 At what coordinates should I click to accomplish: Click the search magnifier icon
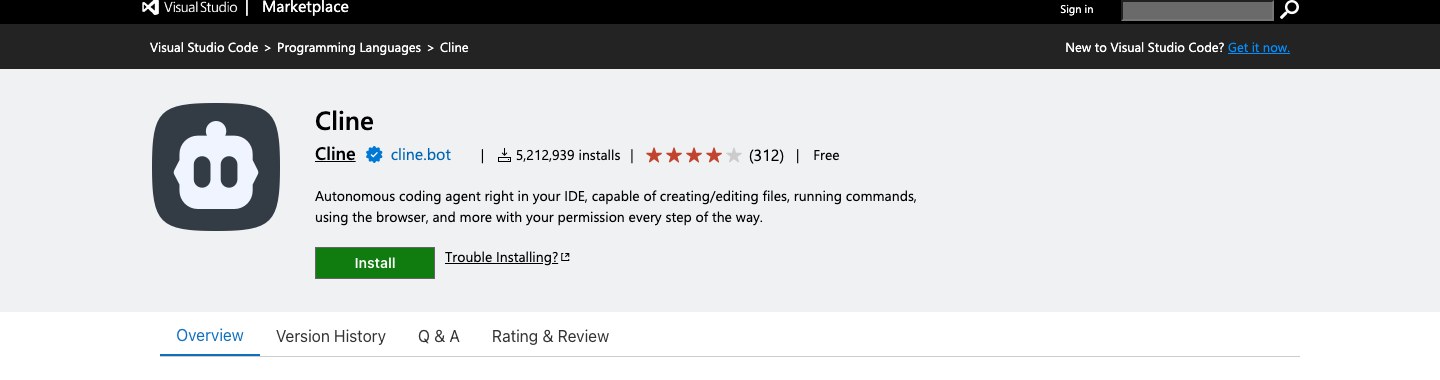click(x=1290, y=9)
